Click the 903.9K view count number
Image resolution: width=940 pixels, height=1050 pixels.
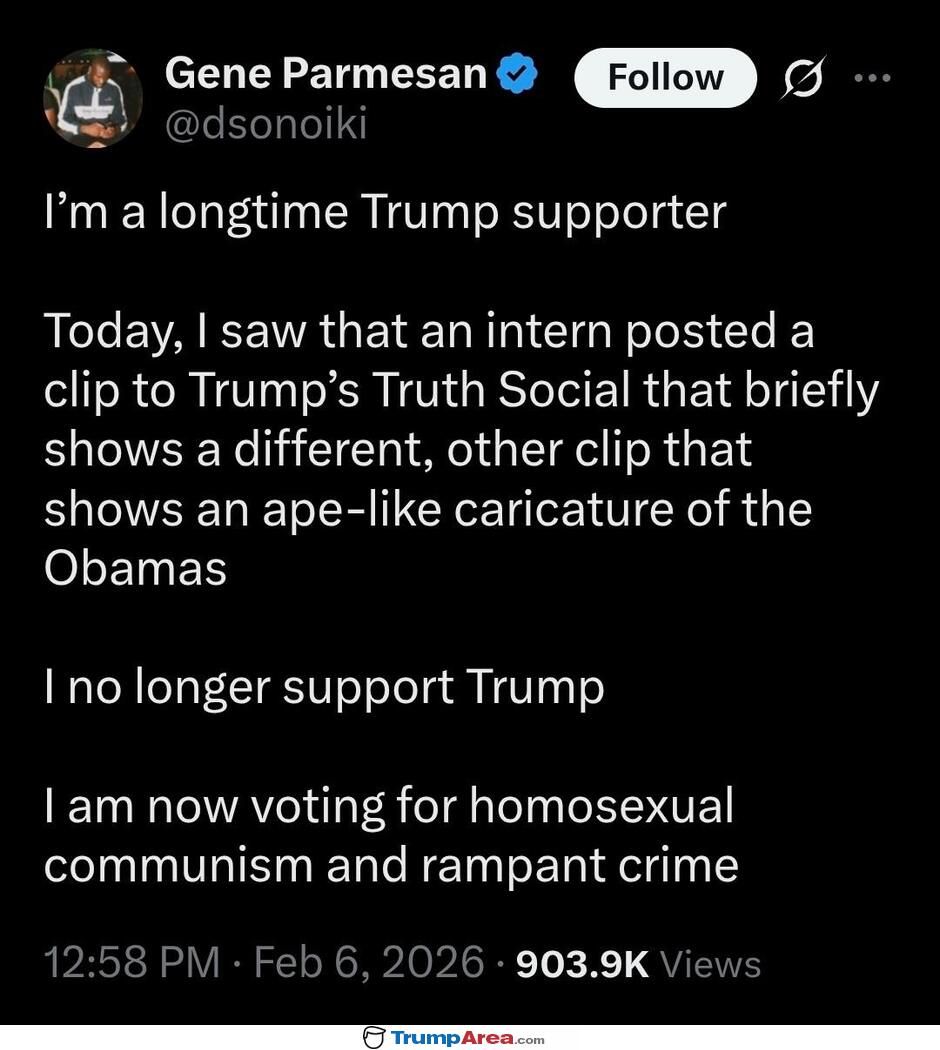pos(582,963)
